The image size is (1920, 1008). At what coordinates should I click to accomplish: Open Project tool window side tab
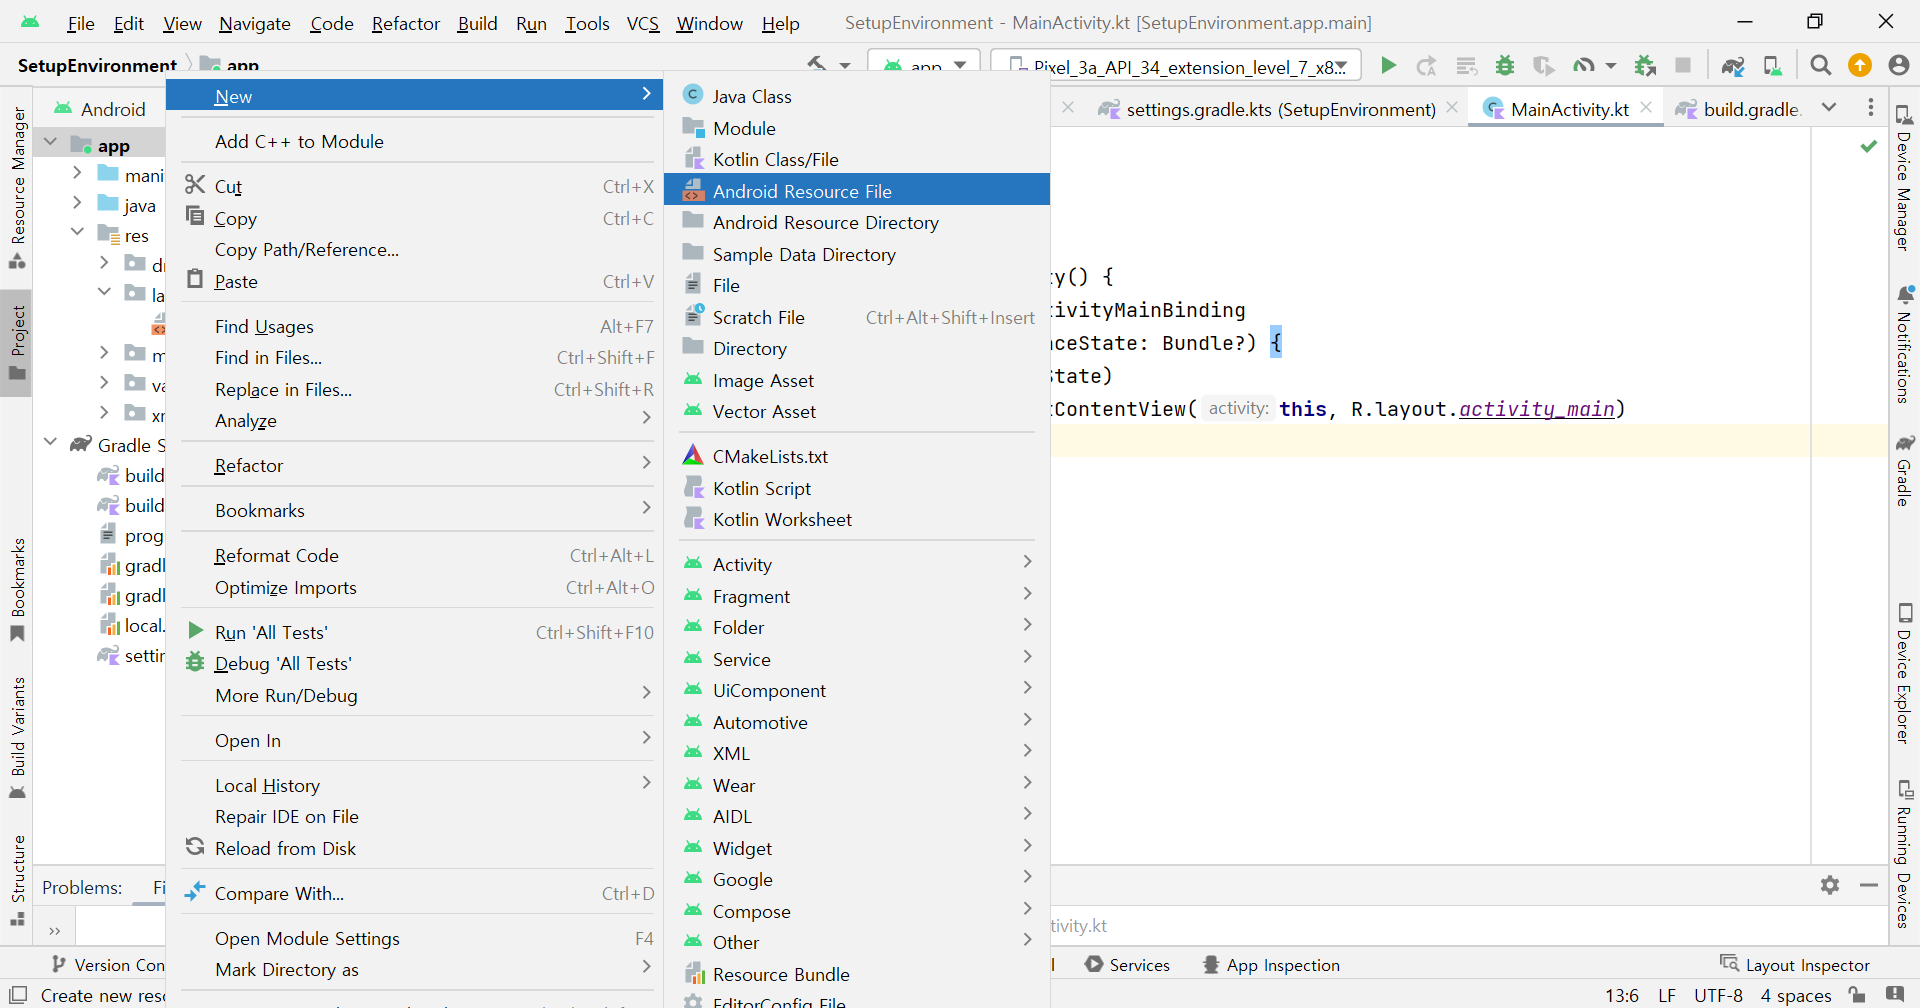pos(17,342)
